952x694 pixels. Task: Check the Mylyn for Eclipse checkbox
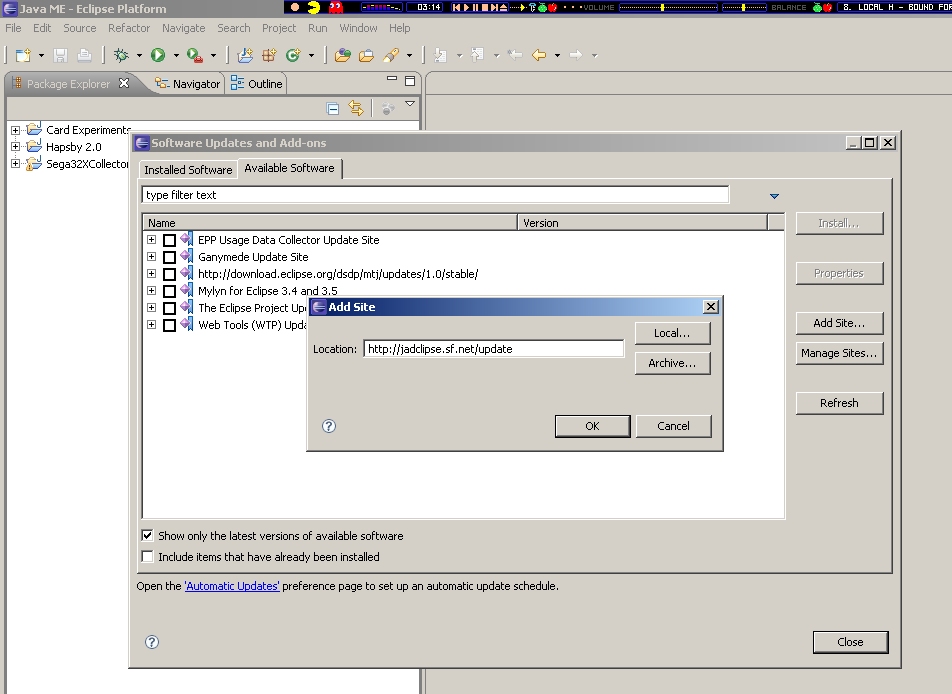[x=169, y=291]
